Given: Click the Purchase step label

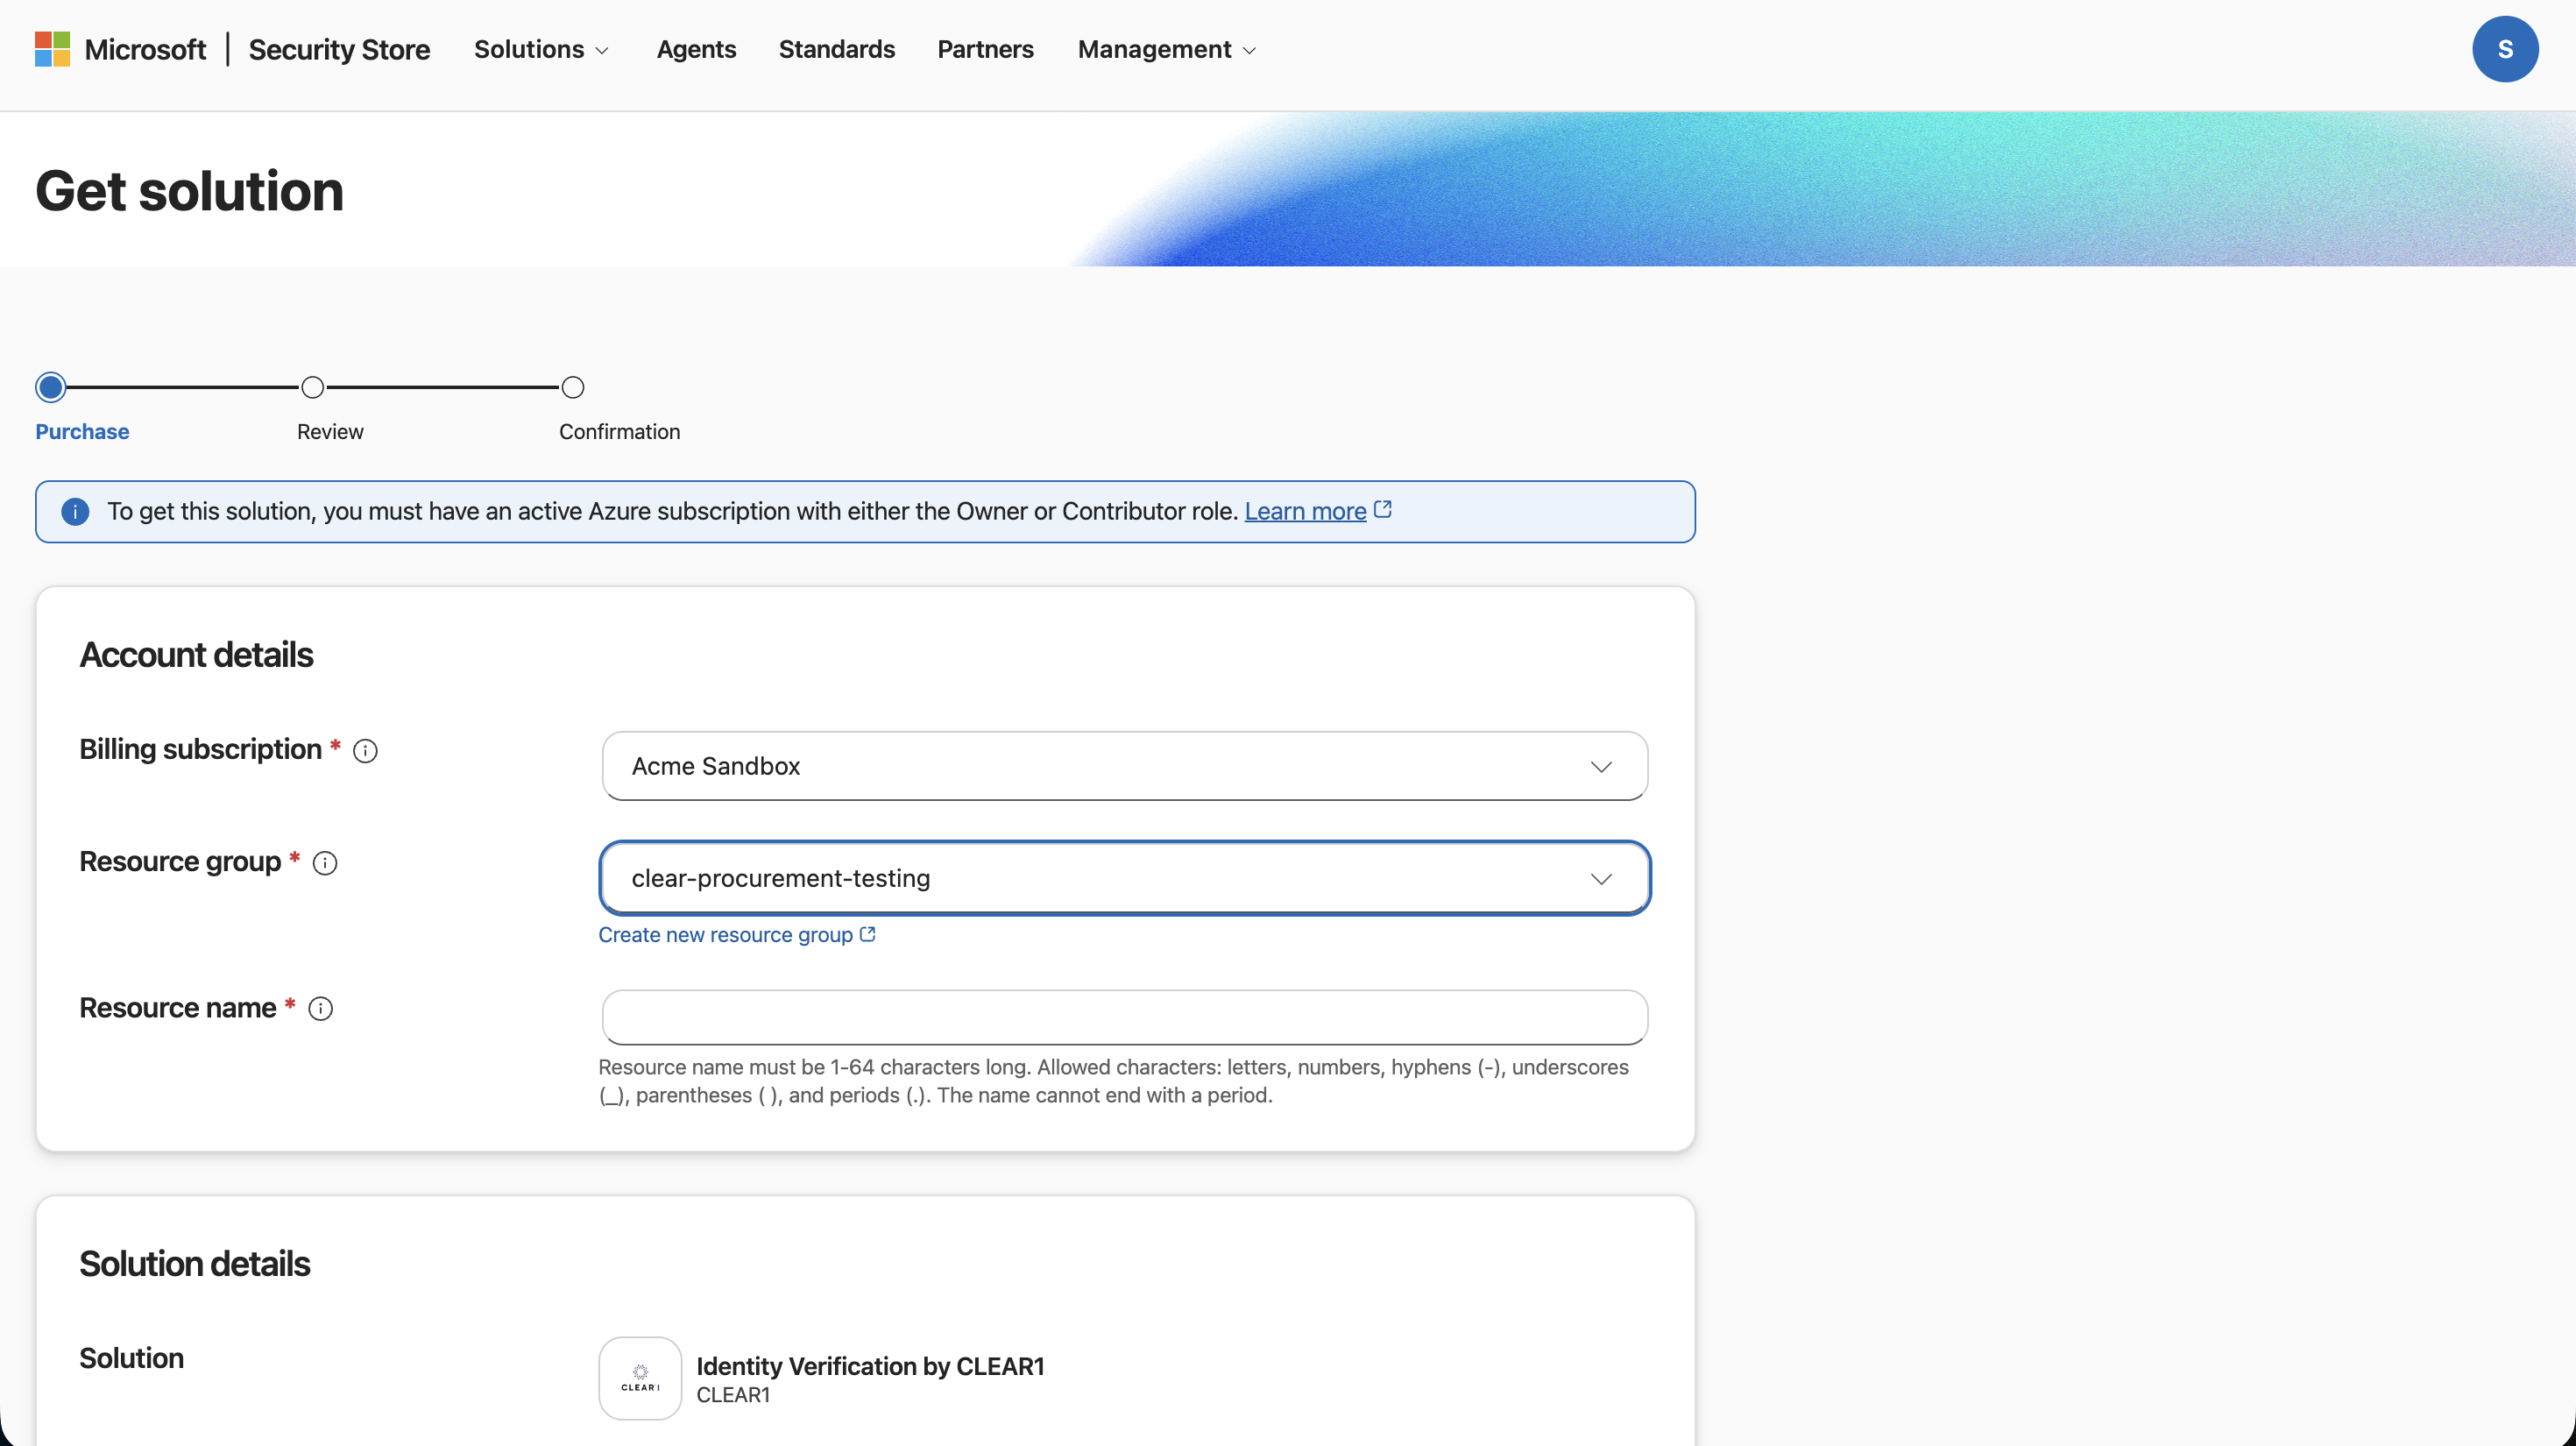Looking at the screenshot, I should (82, 432).
